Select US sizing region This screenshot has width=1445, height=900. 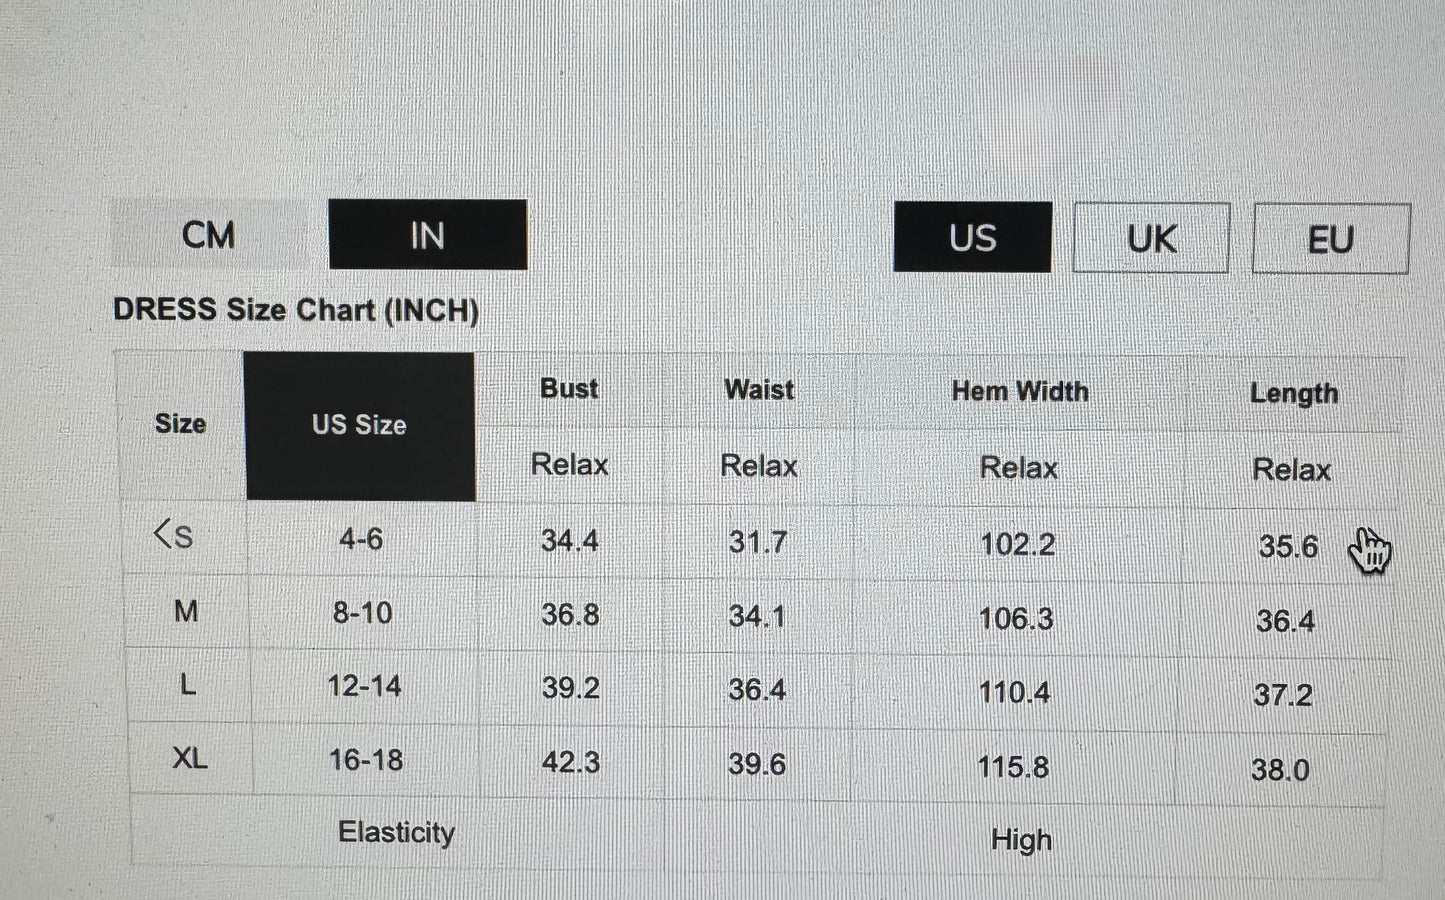(x=972, y=238)
